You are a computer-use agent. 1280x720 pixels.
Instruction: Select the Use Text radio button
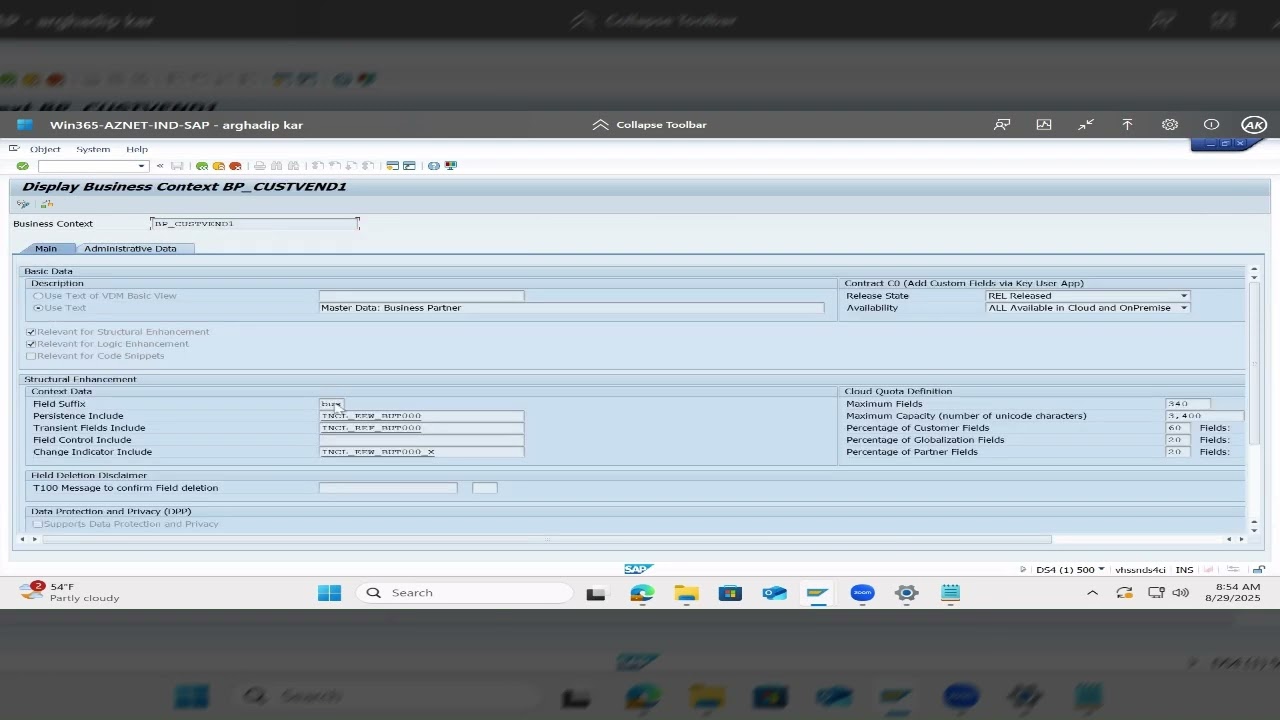39,308
